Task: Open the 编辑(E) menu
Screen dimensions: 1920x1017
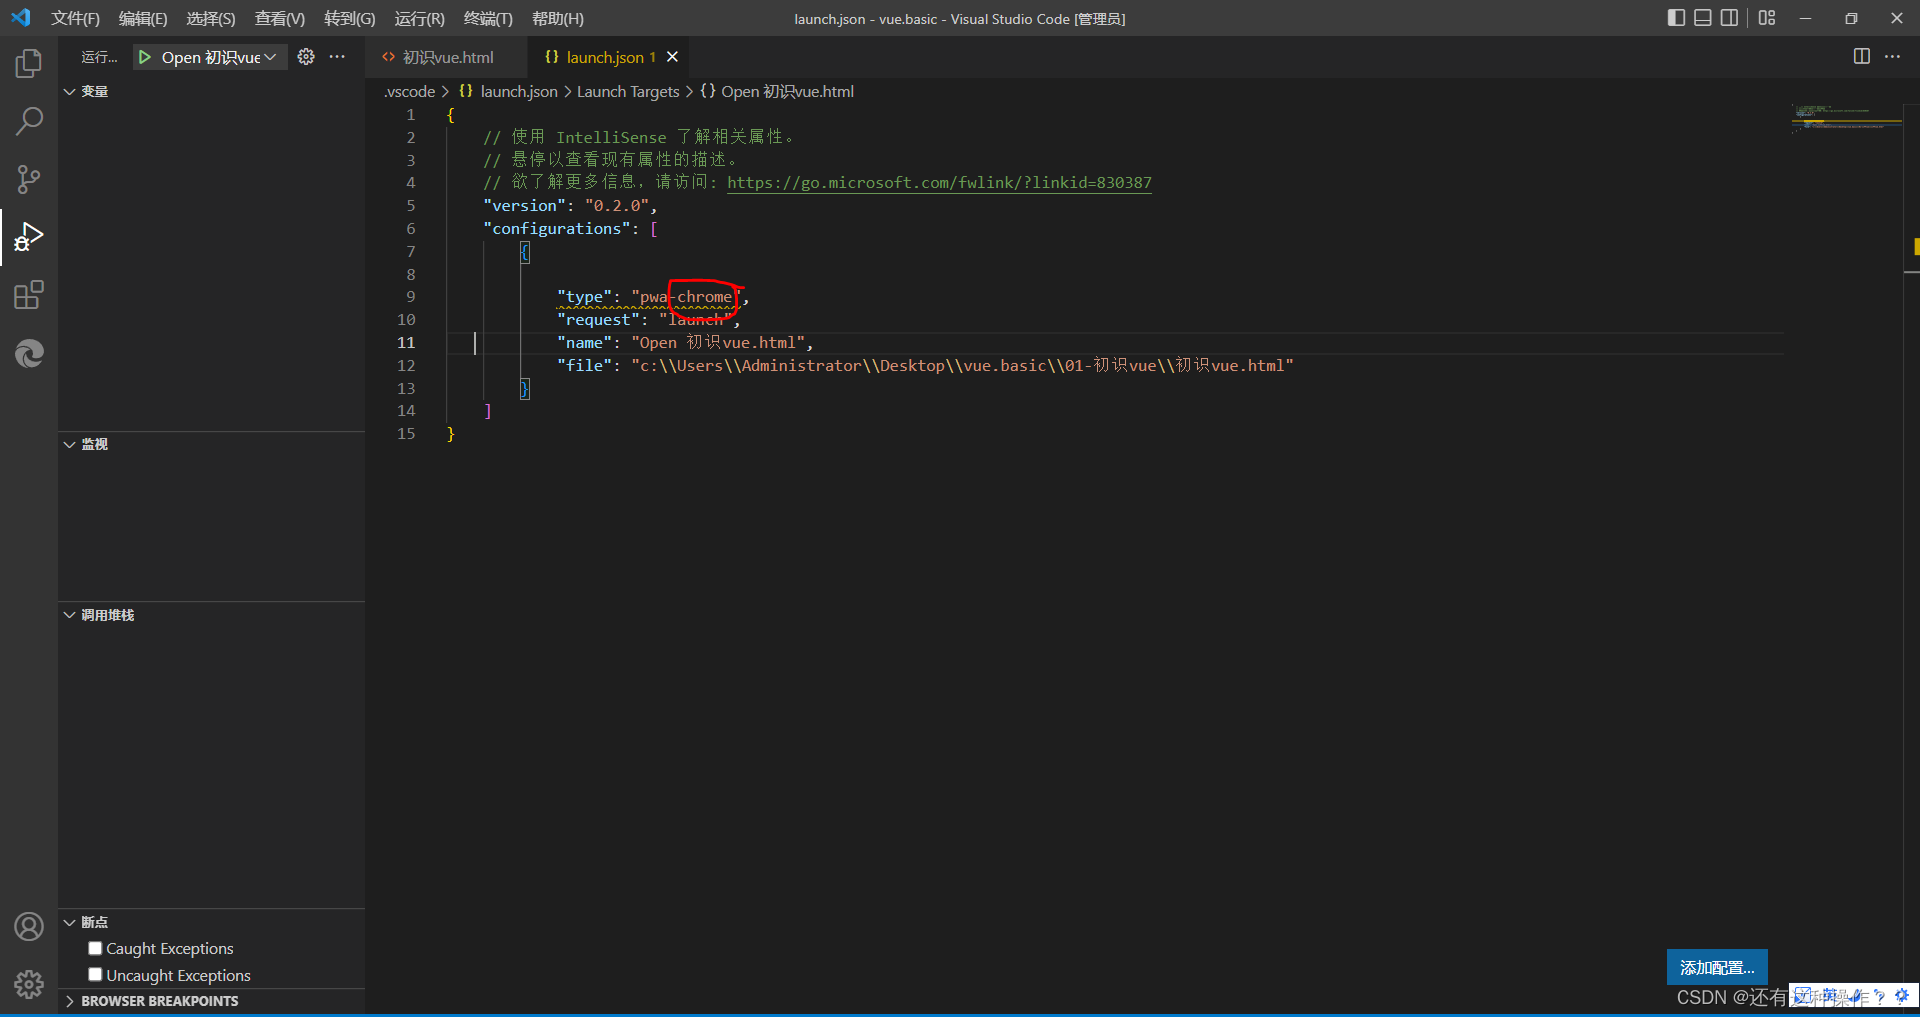Action: [x=143, y=19]
